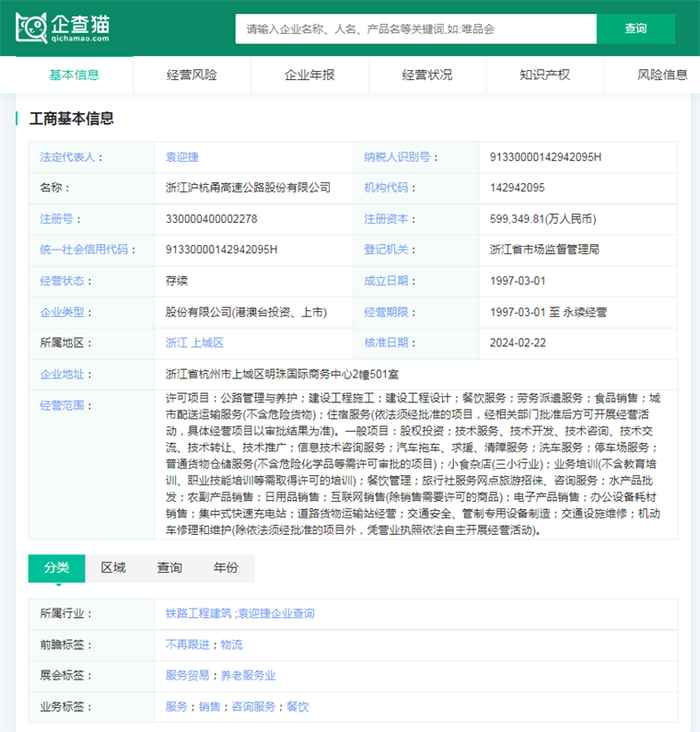Select the 经营状况 tab
This screenshot has height=732, width=700.
click(x=427, y=75)
